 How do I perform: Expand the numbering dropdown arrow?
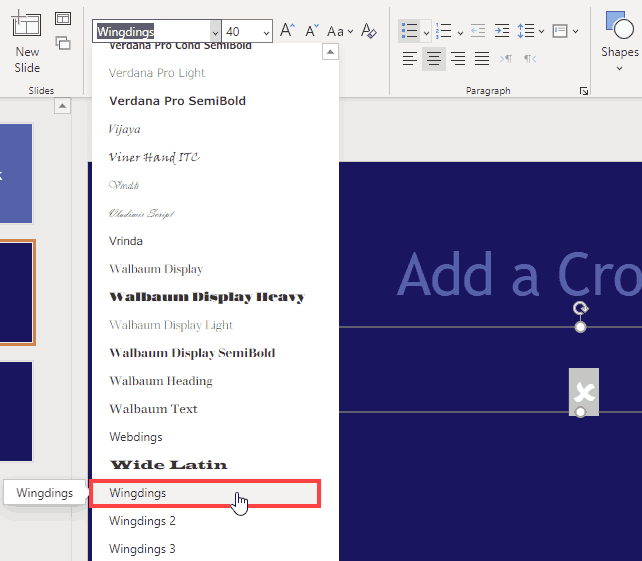(x=460, y=32)
